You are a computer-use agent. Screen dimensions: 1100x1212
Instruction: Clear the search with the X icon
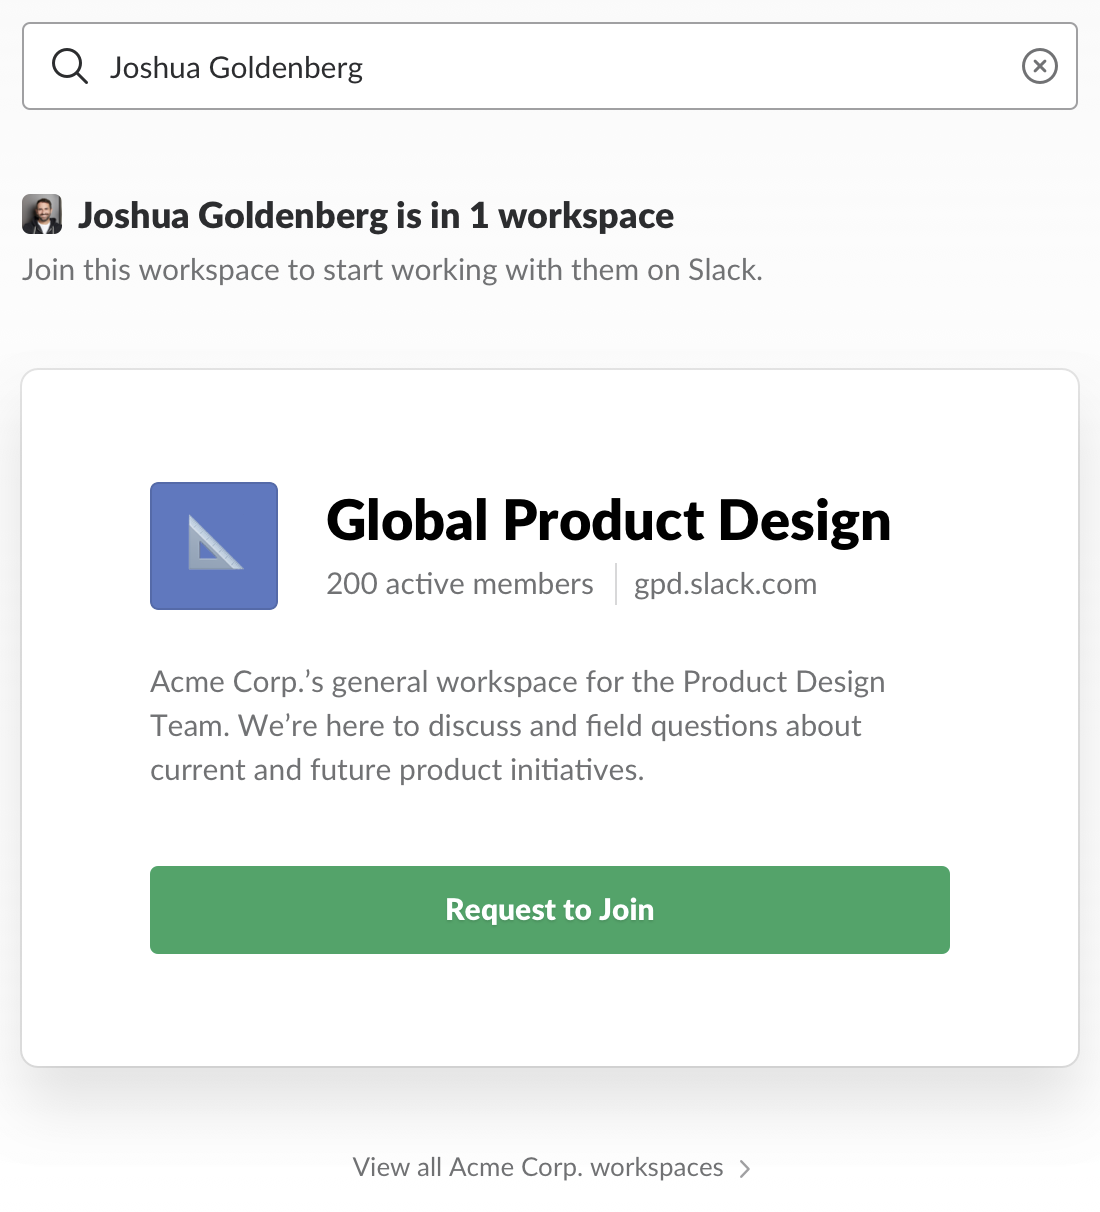[1039, 66]
